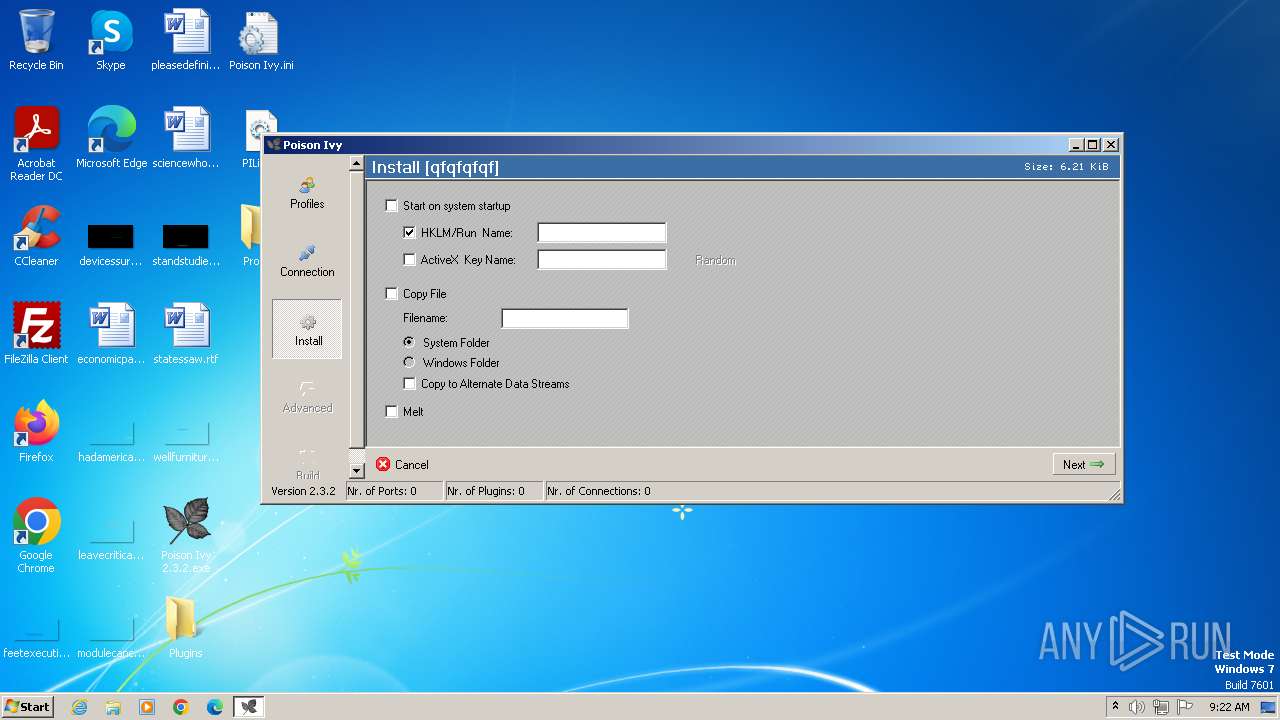1280x720 pixels.
Task: Select statessaw.rtf desktop document
Action: [x=186, y=334]
